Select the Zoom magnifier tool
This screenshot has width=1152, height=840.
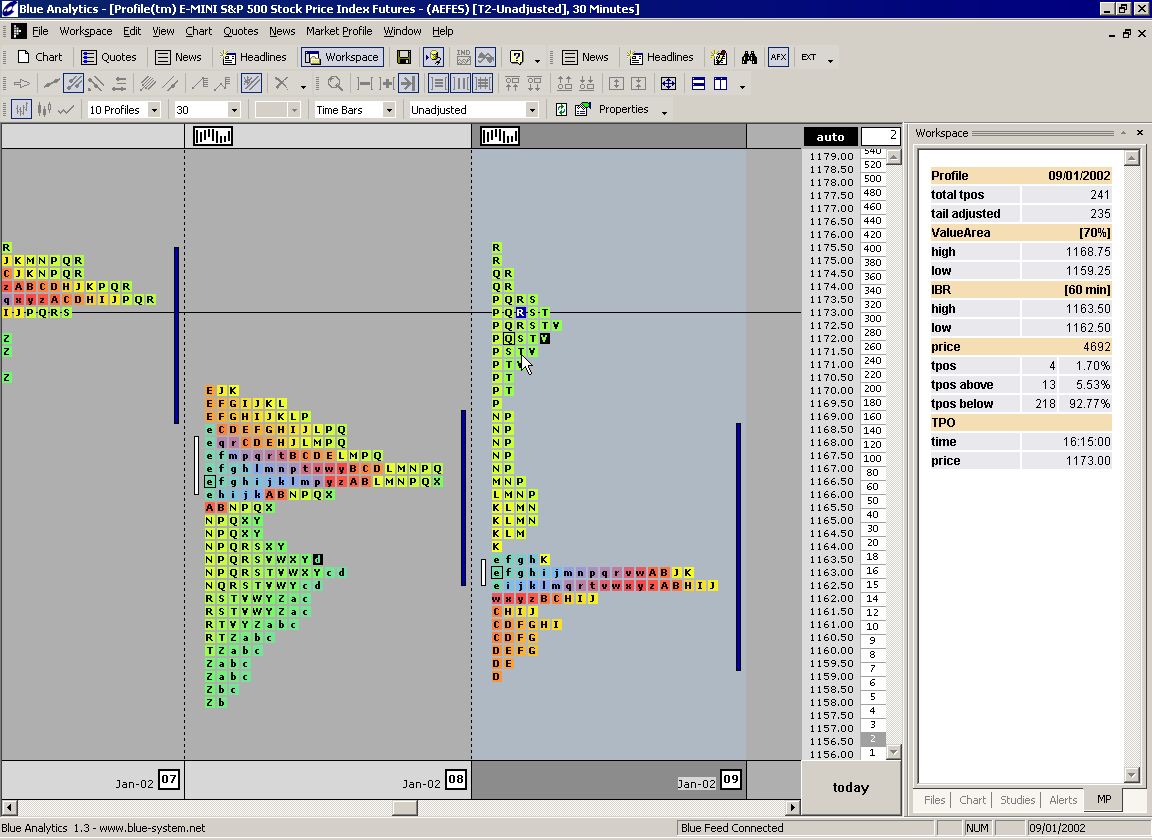point(336,83)
